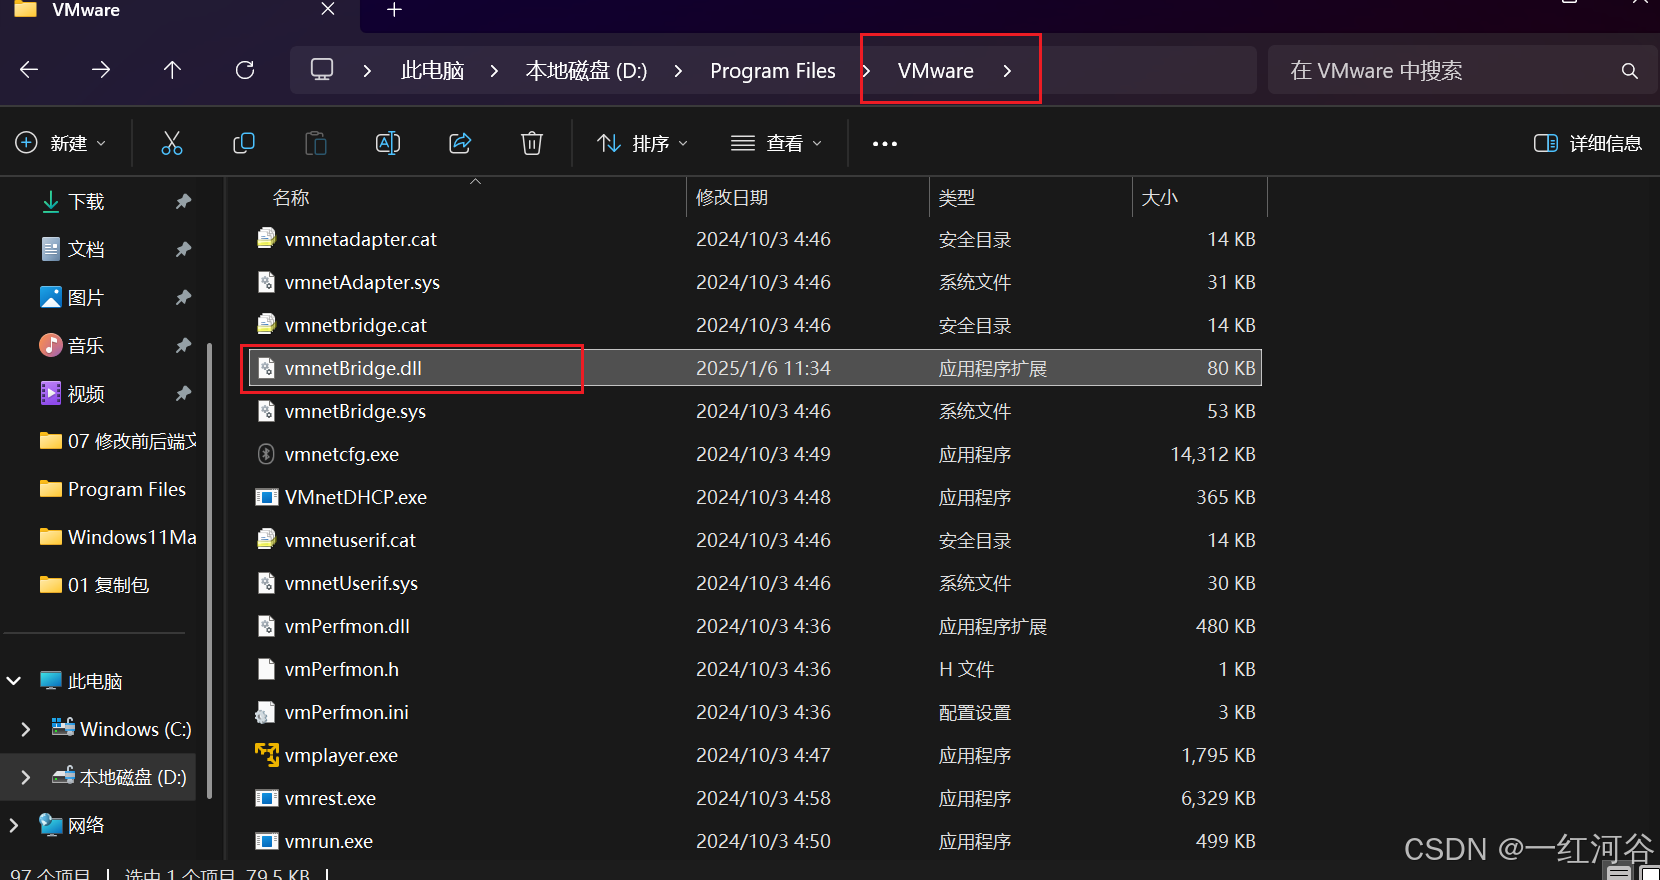Image resolution: width=1660 pixels, height=880 pixels.
Task: Open the 07 修改前后端 folder in sidebar
Action: point(118,441)
